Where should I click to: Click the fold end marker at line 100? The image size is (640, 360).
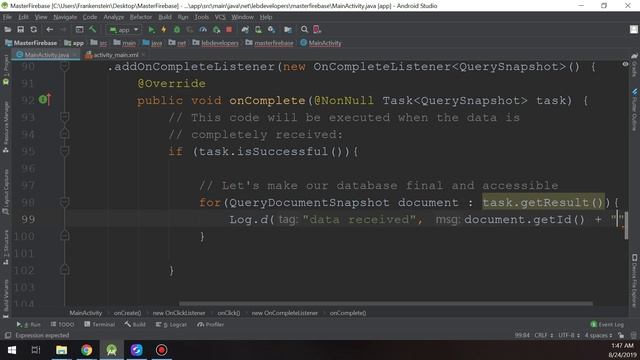tap(64, 236)
